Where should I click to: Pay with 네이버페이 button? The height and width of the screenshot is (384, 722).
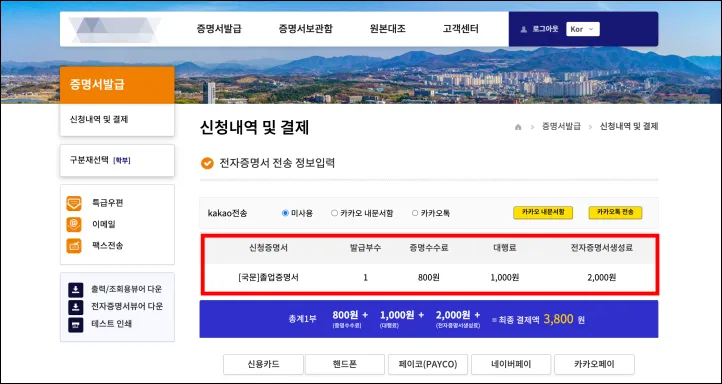[511, 364]
